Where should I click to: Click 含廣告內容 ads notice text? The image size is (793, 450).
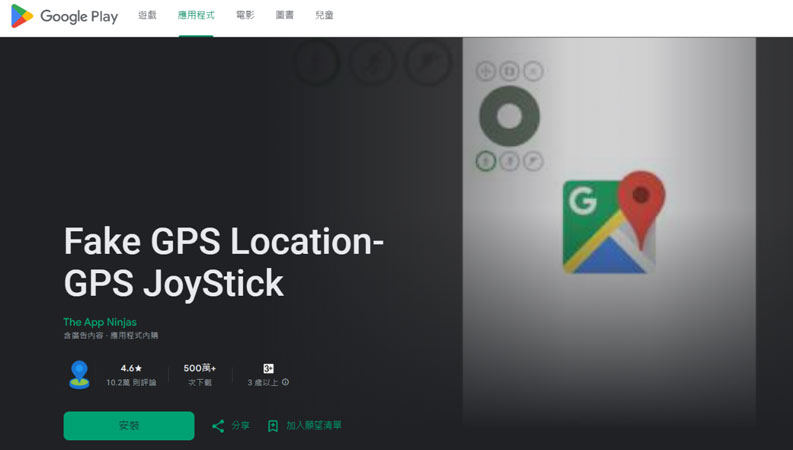83,336
